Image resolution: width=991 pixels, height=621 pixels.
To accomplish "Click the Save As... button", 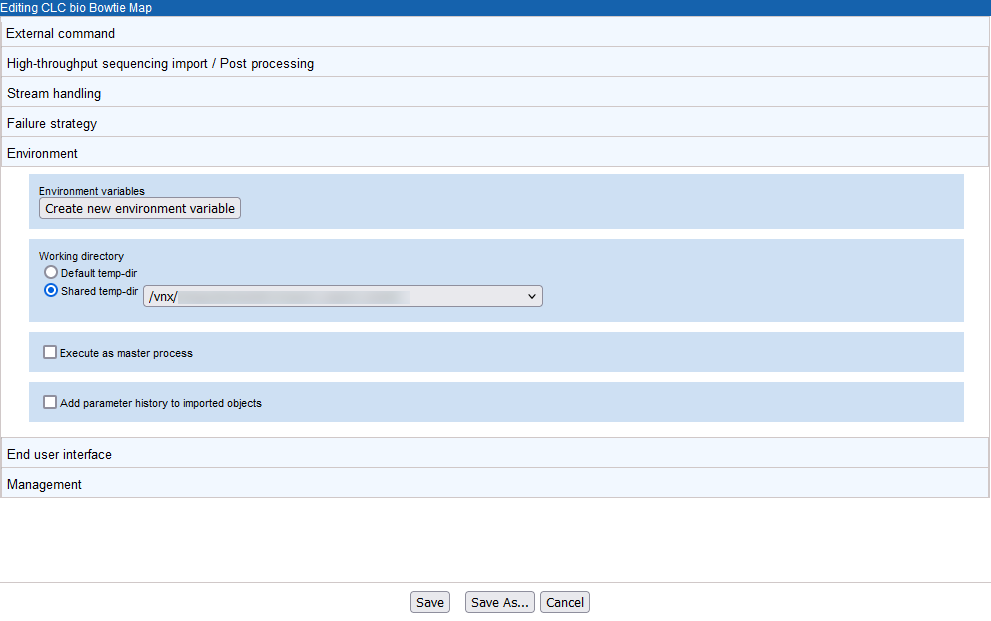I will (x=499, y=602).
